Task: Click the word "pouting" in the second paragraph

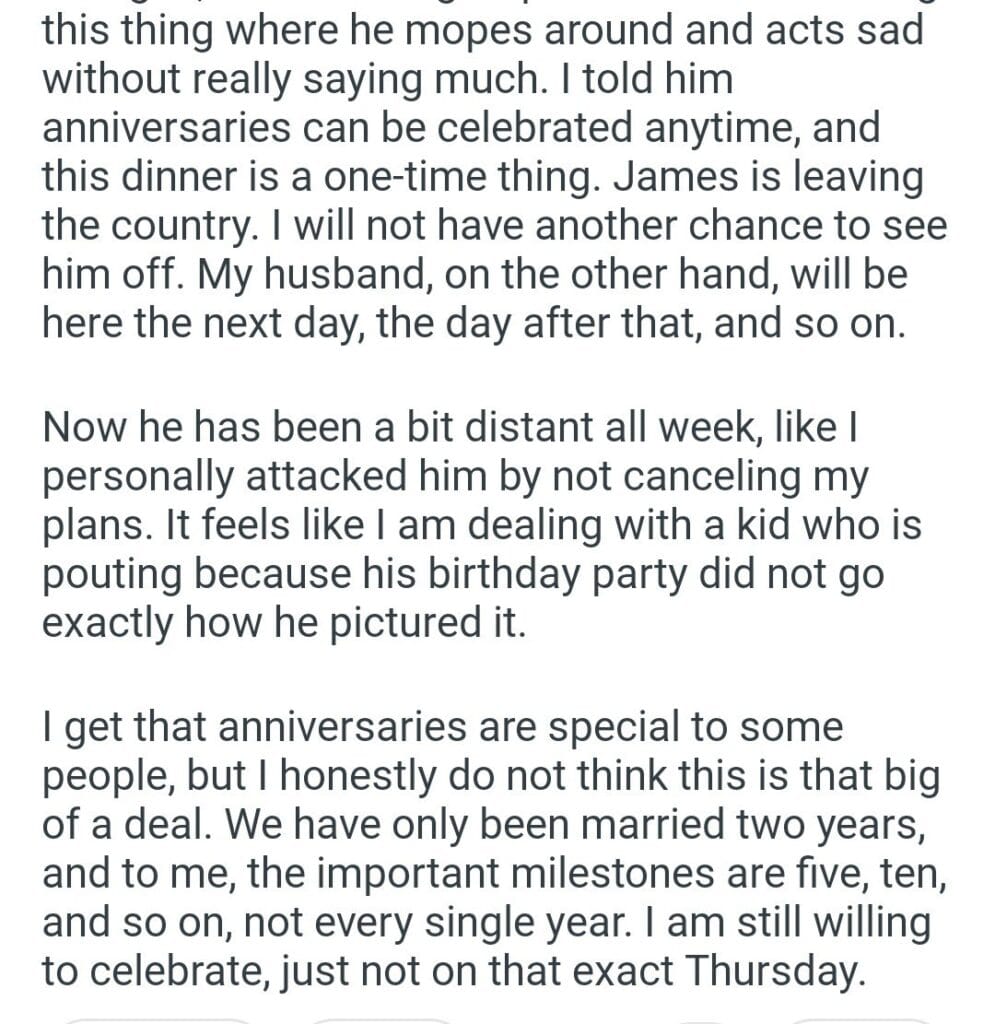Action: pos(110,574)
